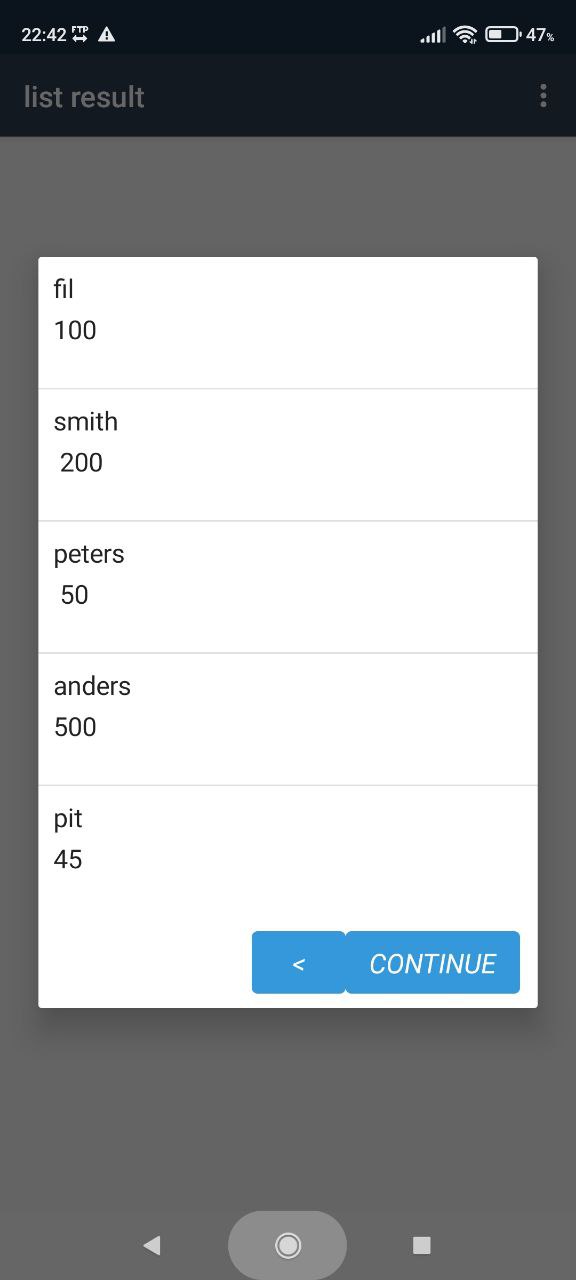Tap the 200 value under smith
Image resolution: width=576 pixels, height=1280 pixels.
(x=81, y=463)
